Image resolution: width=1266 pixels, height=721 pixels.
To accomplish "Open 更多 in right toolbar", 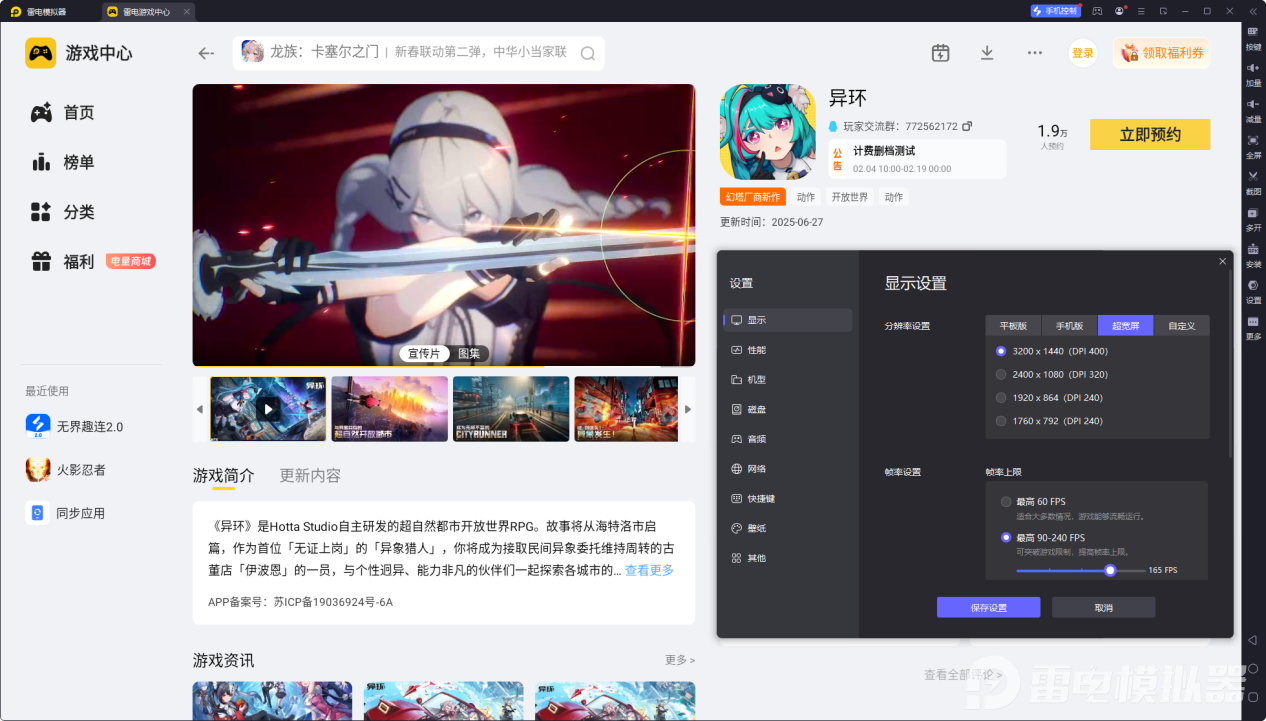I will 1253,326.
